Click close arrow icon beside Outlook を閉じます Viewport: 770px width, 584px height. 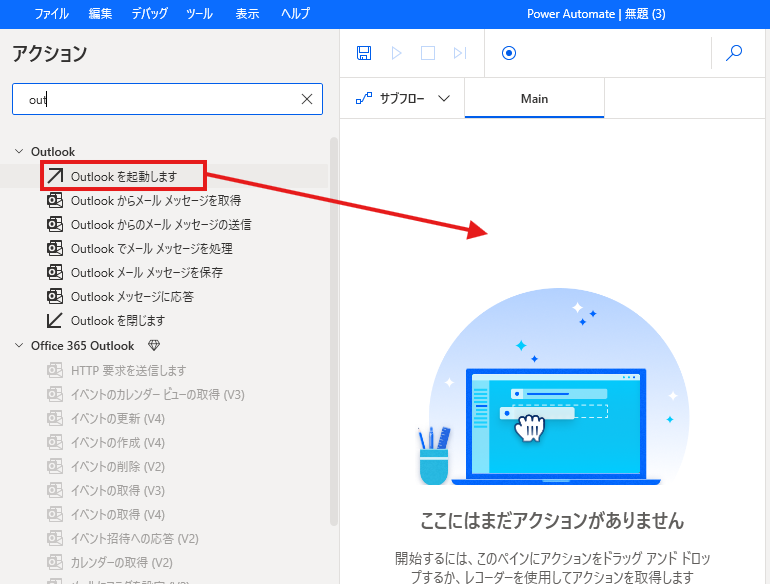[x=55, y=320]
